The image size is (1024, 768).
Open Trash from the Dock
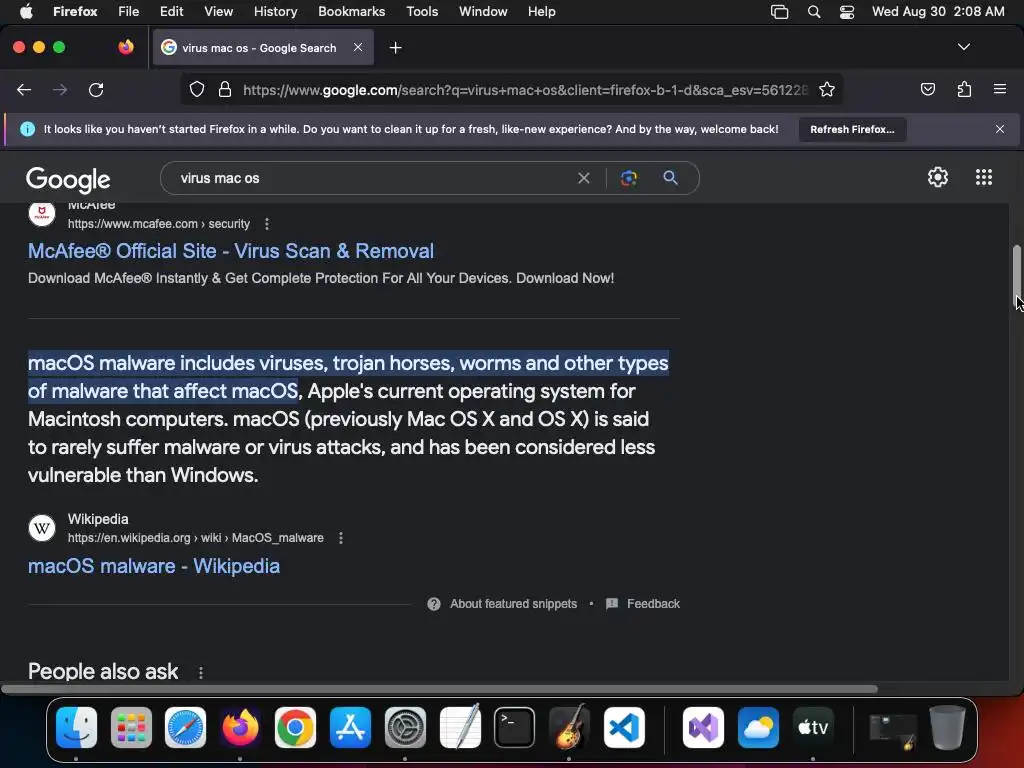[947, 728]
